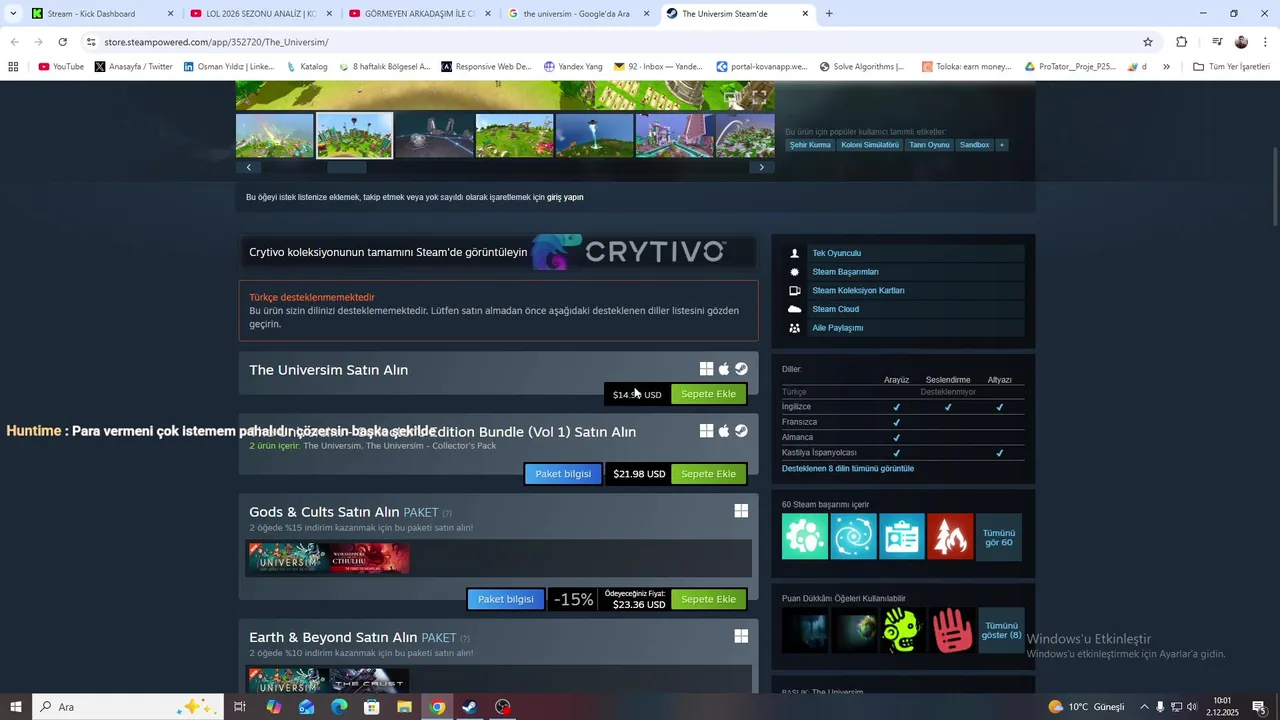Open the red burning trees achievement icon
Screen dimensions: 1280x720
click(x=950, y=537)
